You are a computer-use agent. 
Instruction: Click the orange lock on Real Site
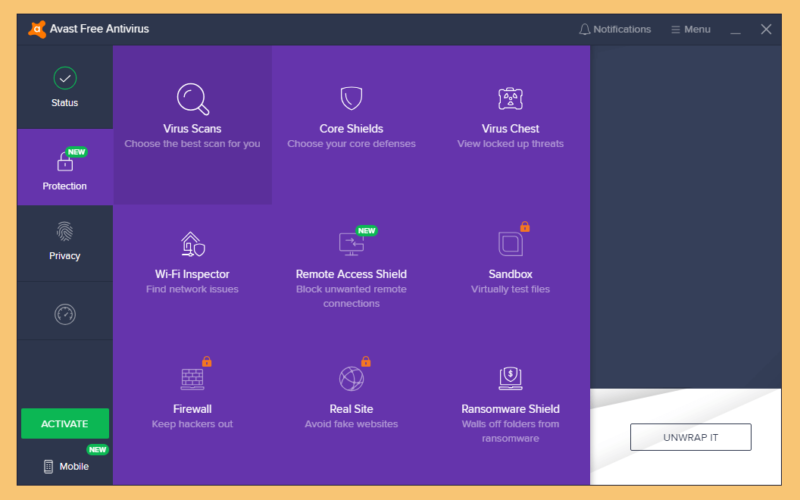tap(366, 361)
